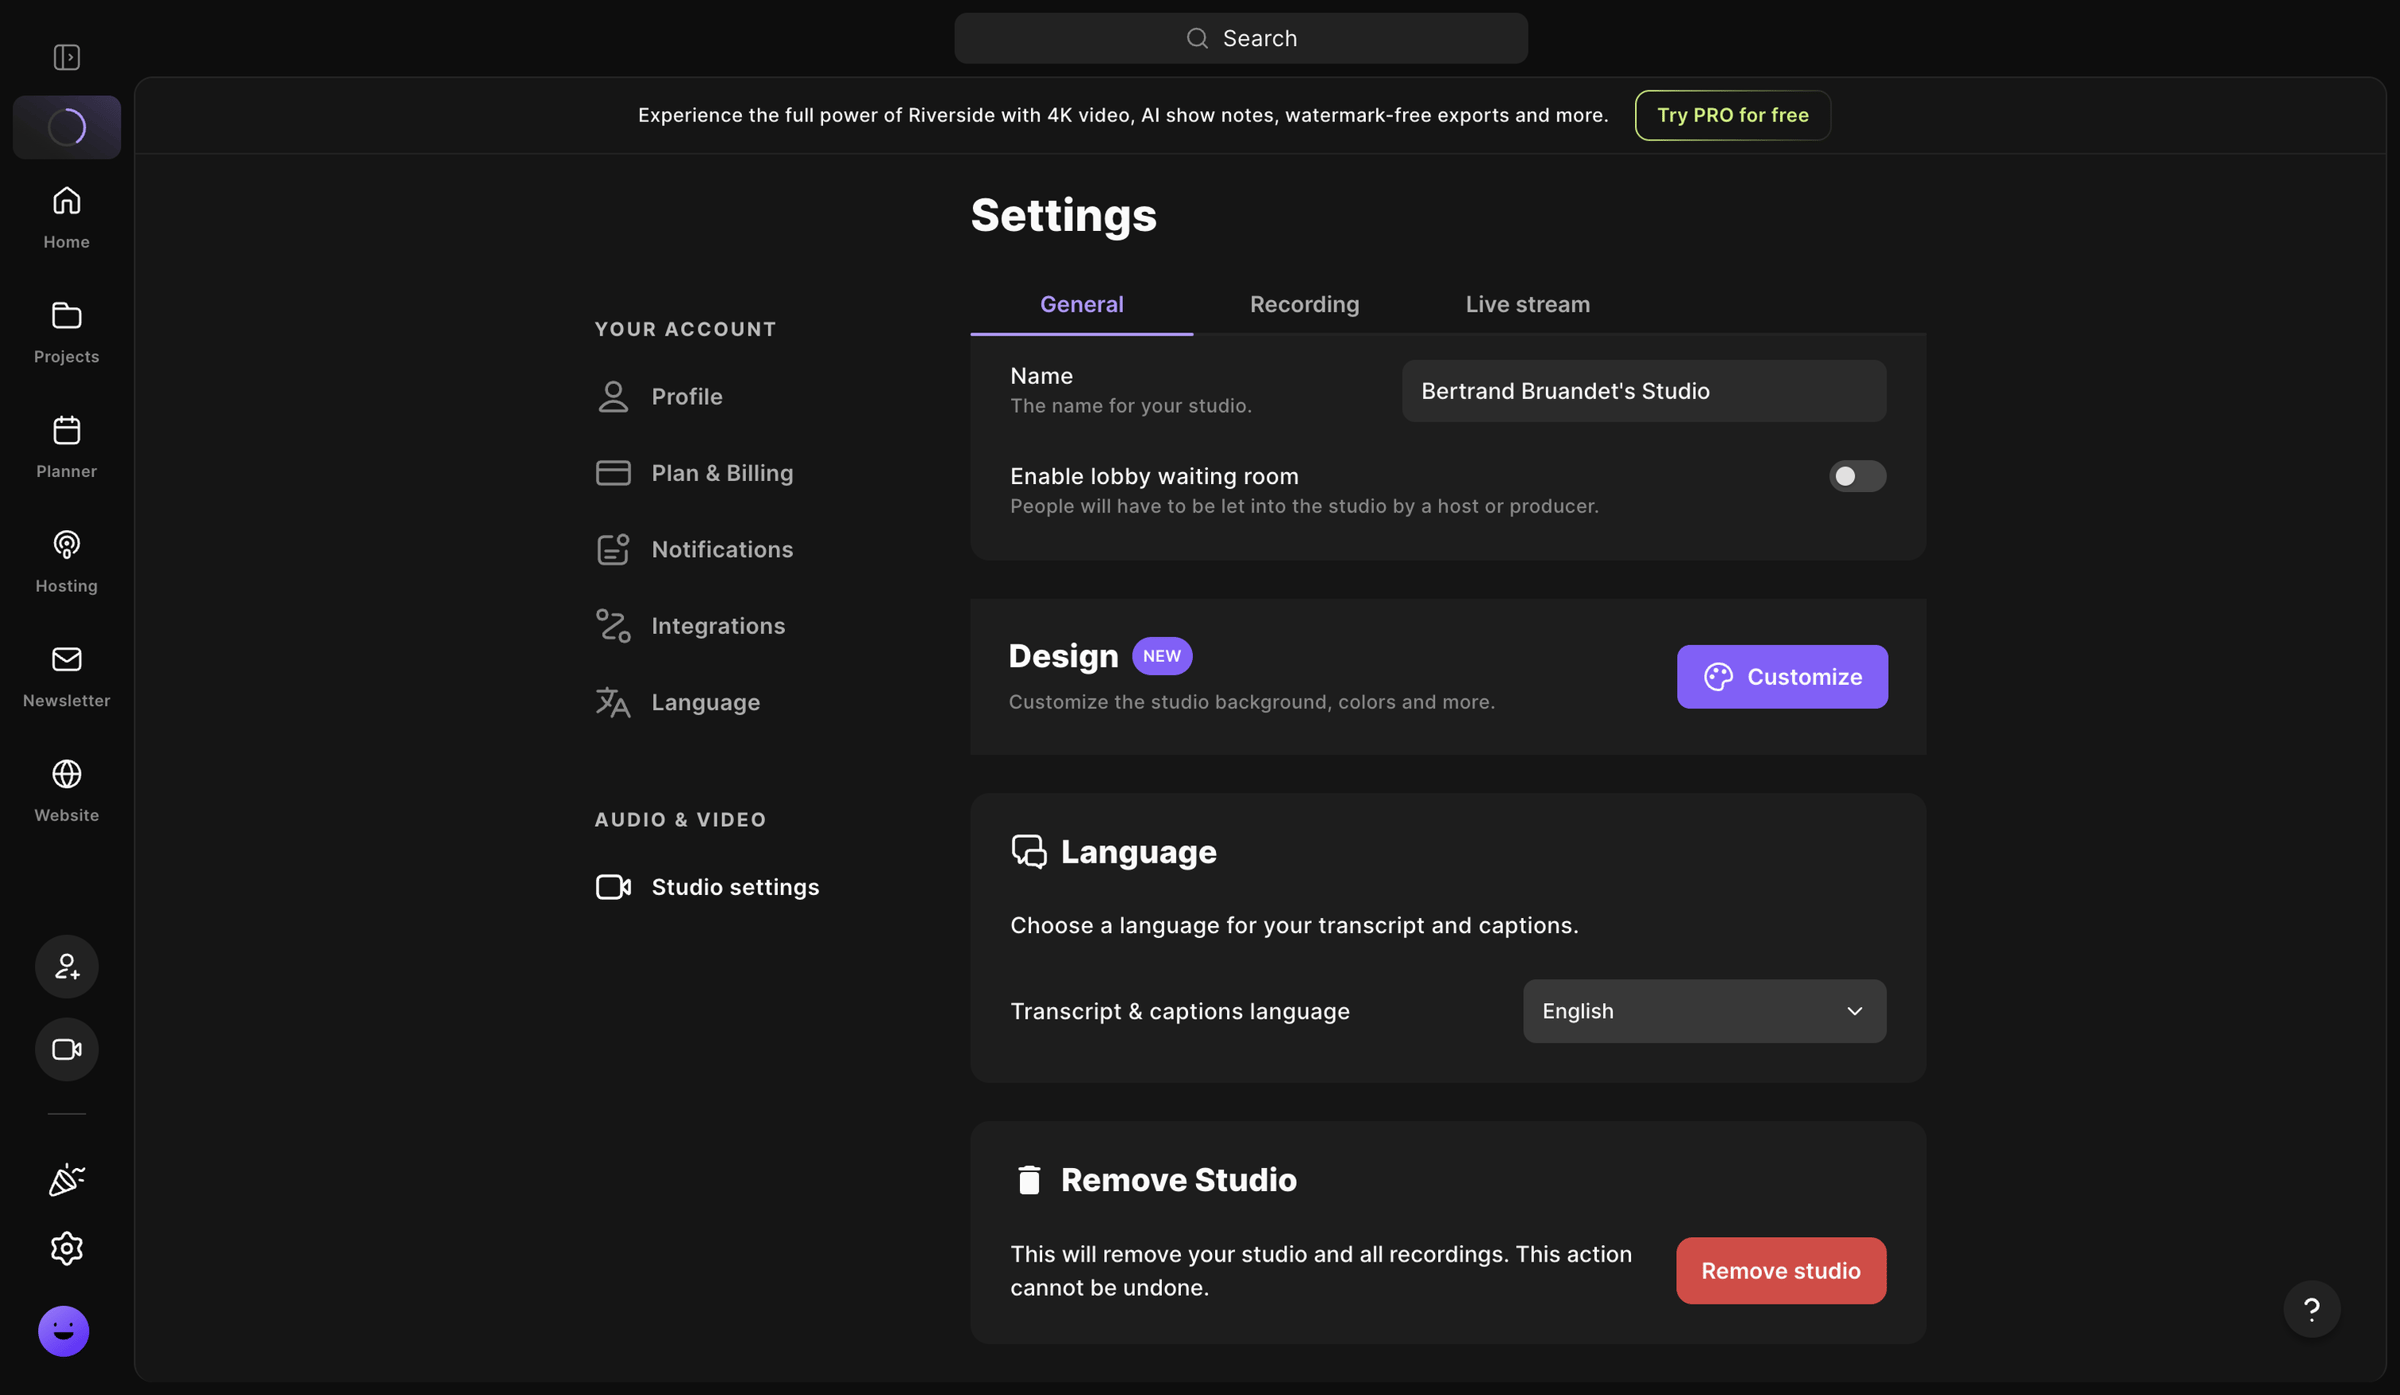The image size is (2400, 1395).
Task: Click the invite people icon
Action: tap(67, 966)
